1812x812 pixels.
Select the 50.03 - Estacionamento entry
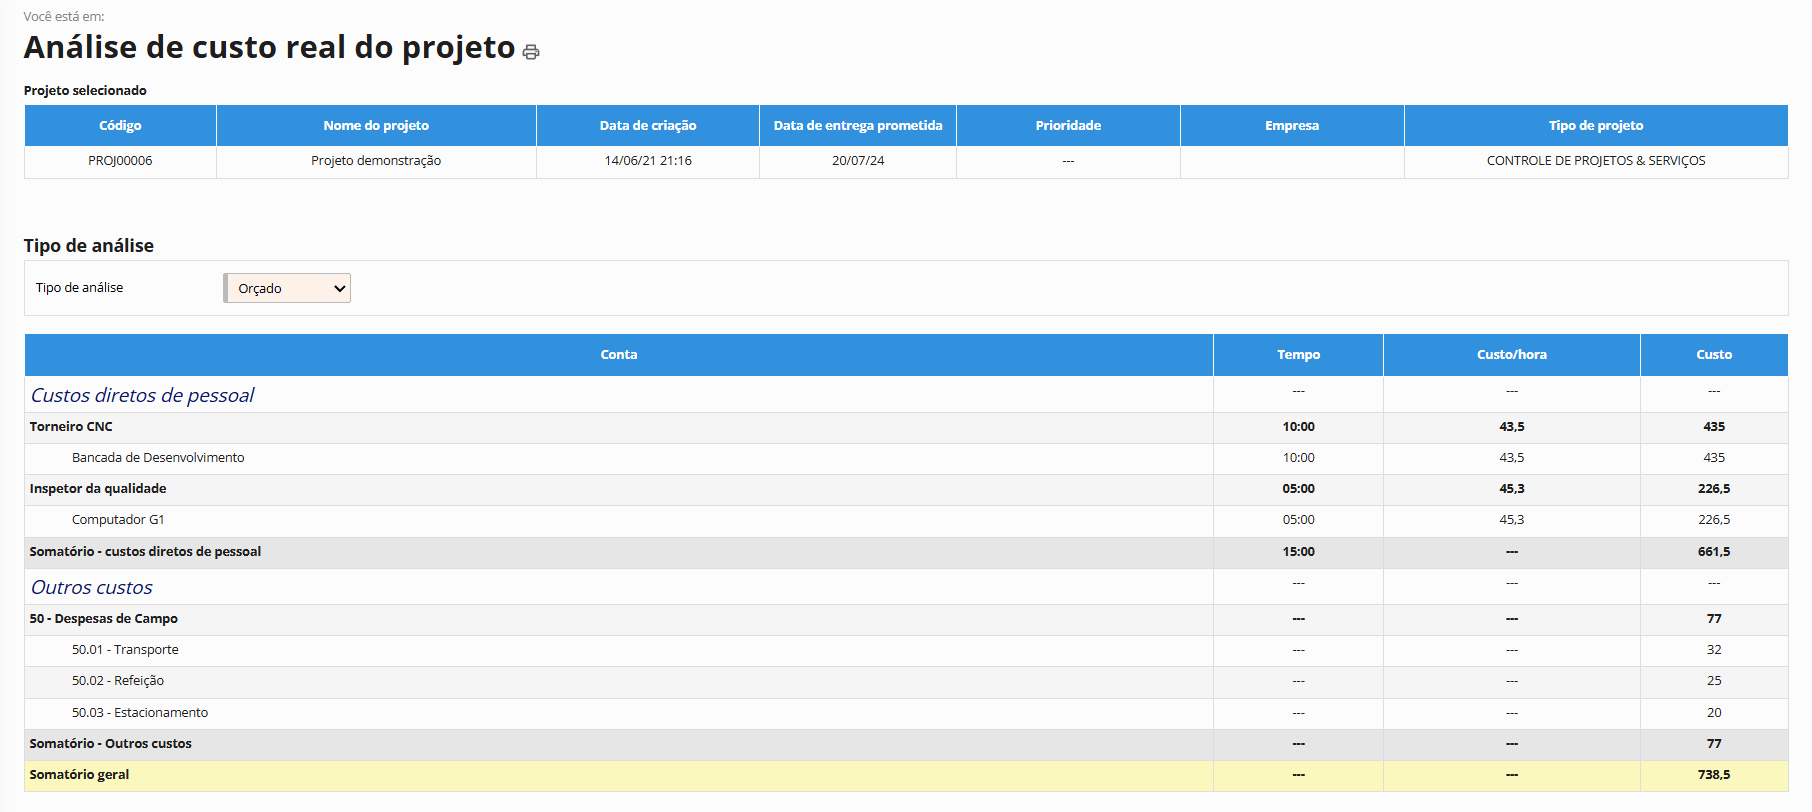click(x=140, y=713)
